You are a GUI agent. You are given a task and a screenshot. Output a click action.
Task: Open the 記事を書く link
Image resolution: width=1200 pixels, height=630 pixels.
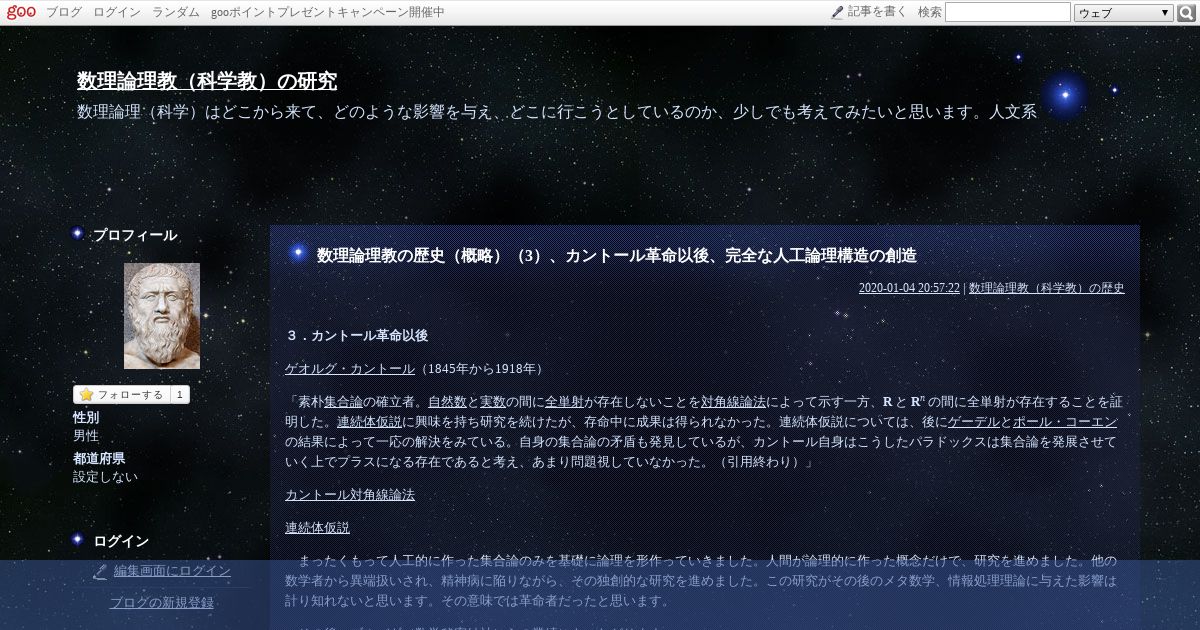pos(877,12)
